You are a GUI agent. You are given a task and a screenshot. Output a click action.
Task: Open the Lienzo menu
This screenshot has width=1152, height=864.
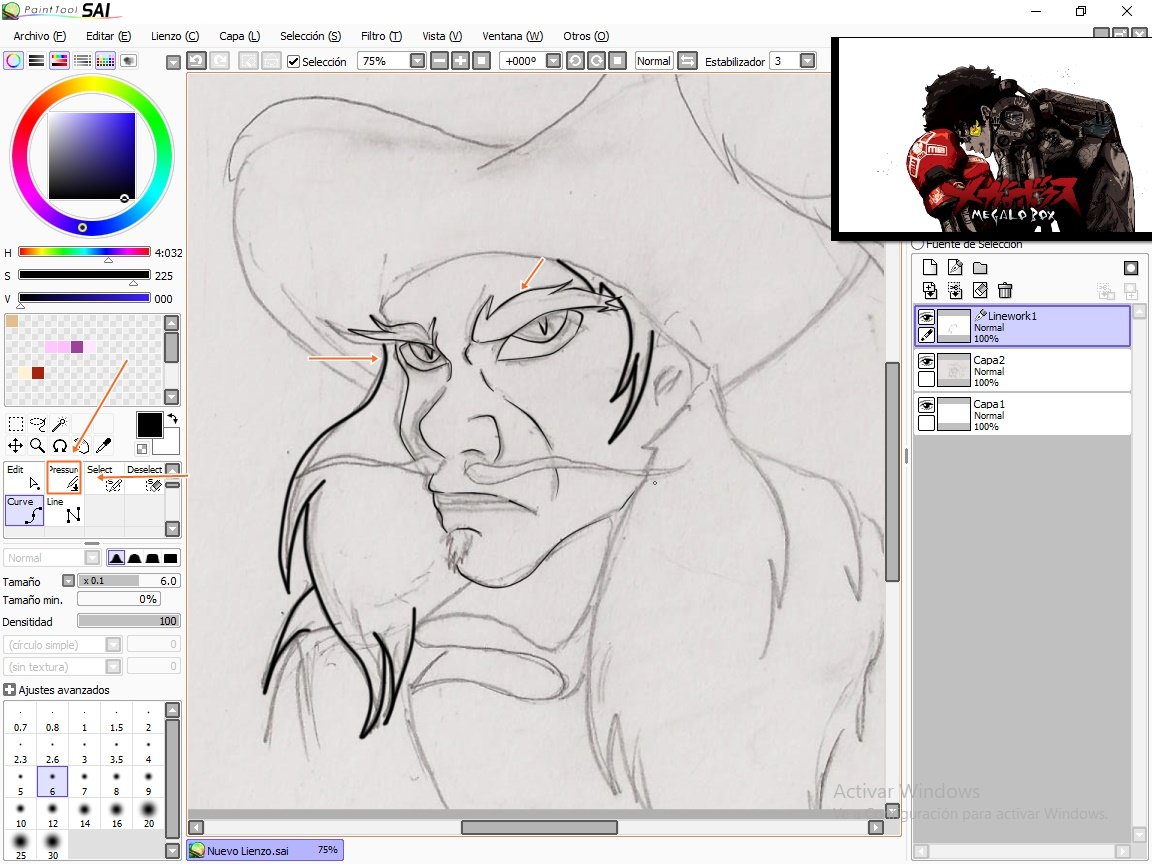[x=175, y=36]
